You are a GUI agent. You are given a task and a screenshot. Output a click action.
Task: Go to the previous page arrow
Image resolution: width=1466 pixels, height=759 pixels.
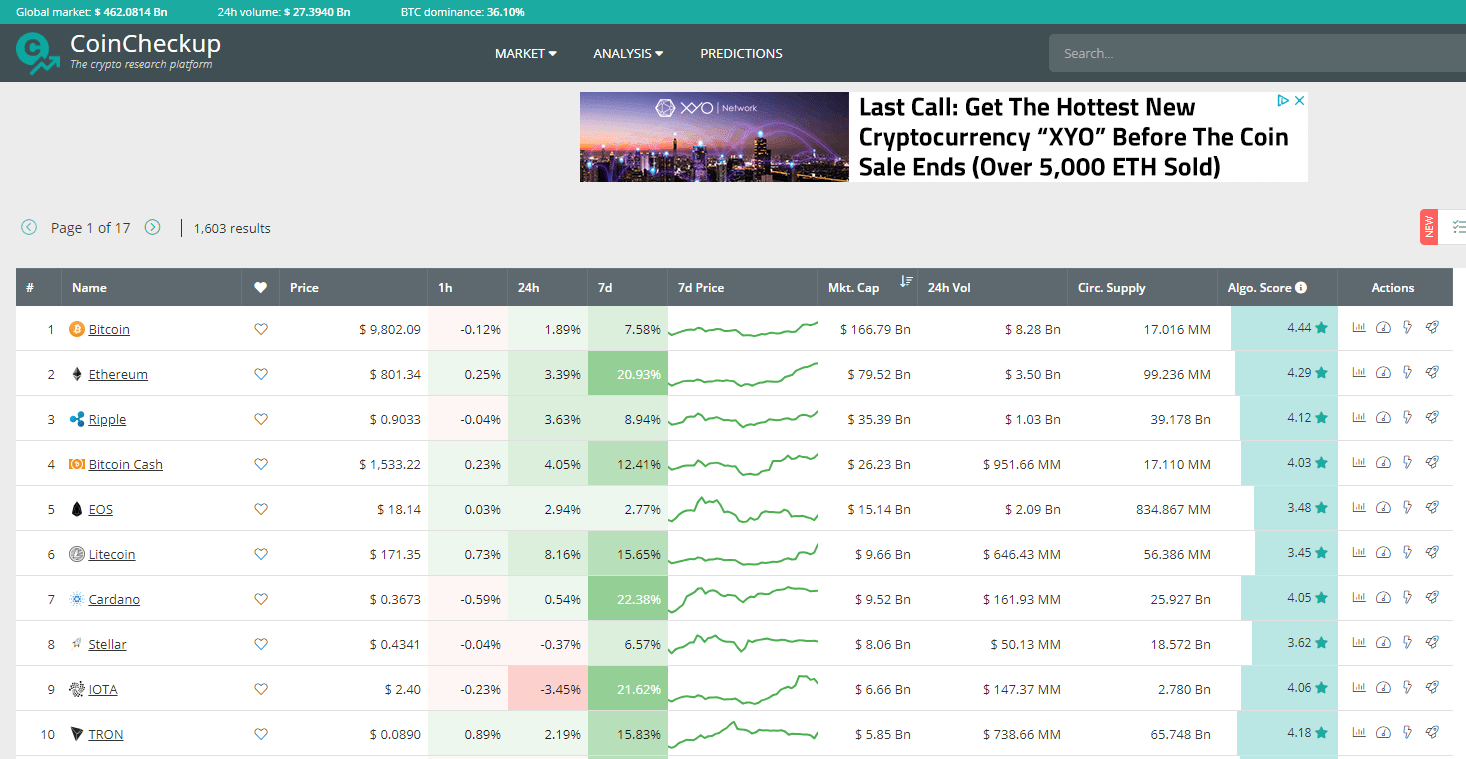coord(29,227)
